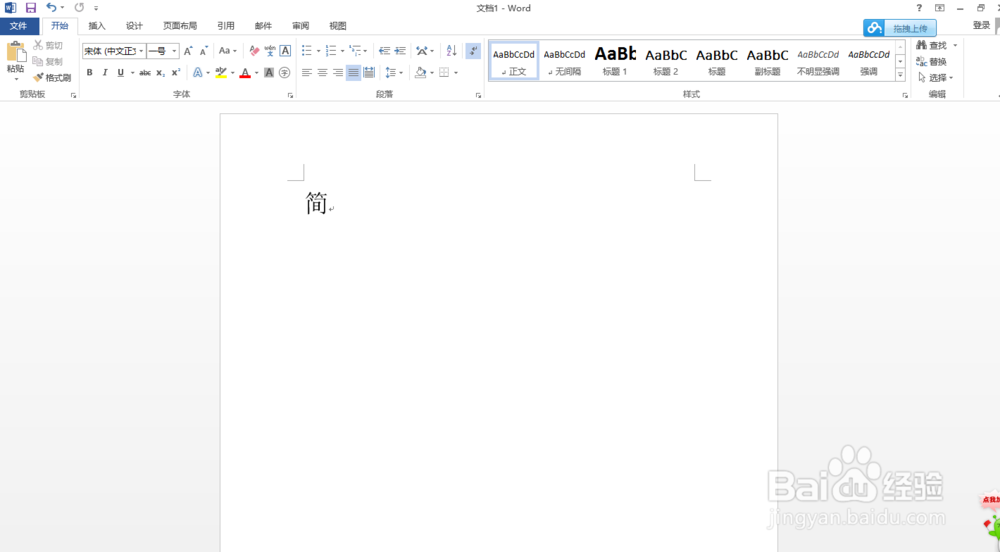
Task: Toggle superscript formatting
Action: point(176,73)
